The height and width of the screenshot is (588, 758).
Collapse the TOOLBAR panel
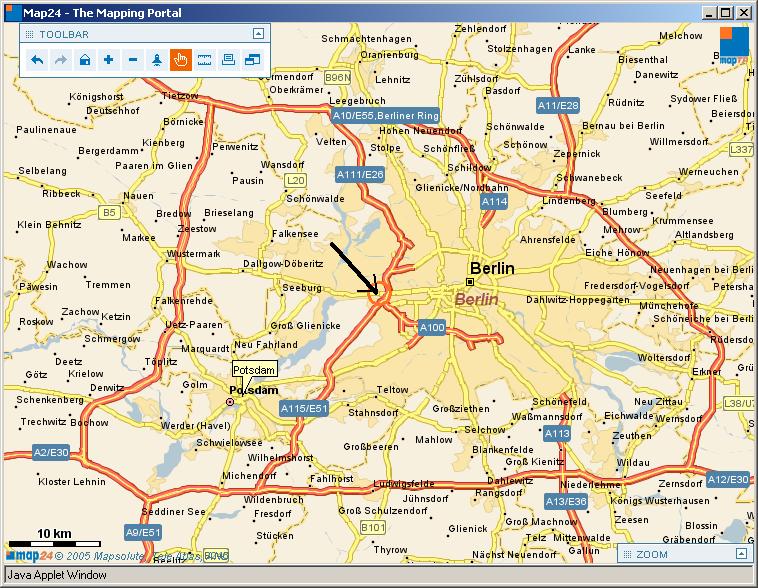257,33
